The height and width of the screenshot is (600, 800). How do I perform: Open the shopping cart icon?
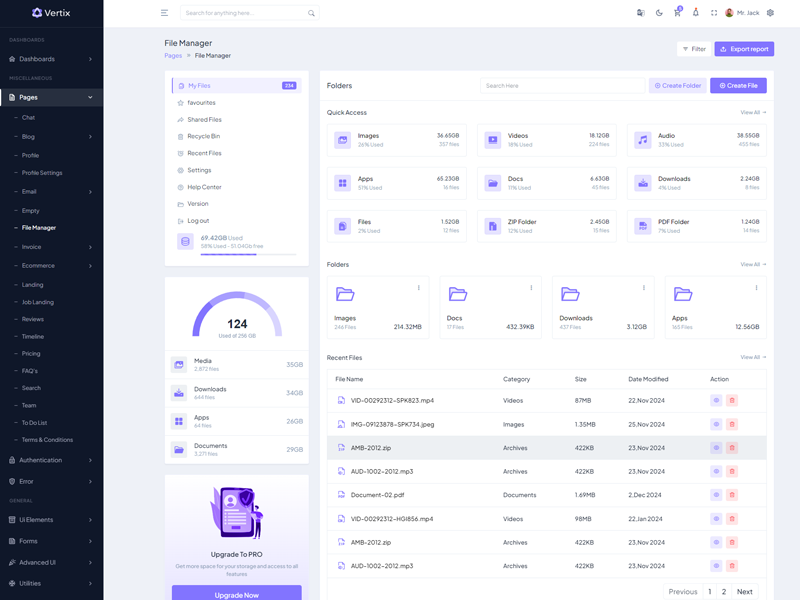click(677, 13)
